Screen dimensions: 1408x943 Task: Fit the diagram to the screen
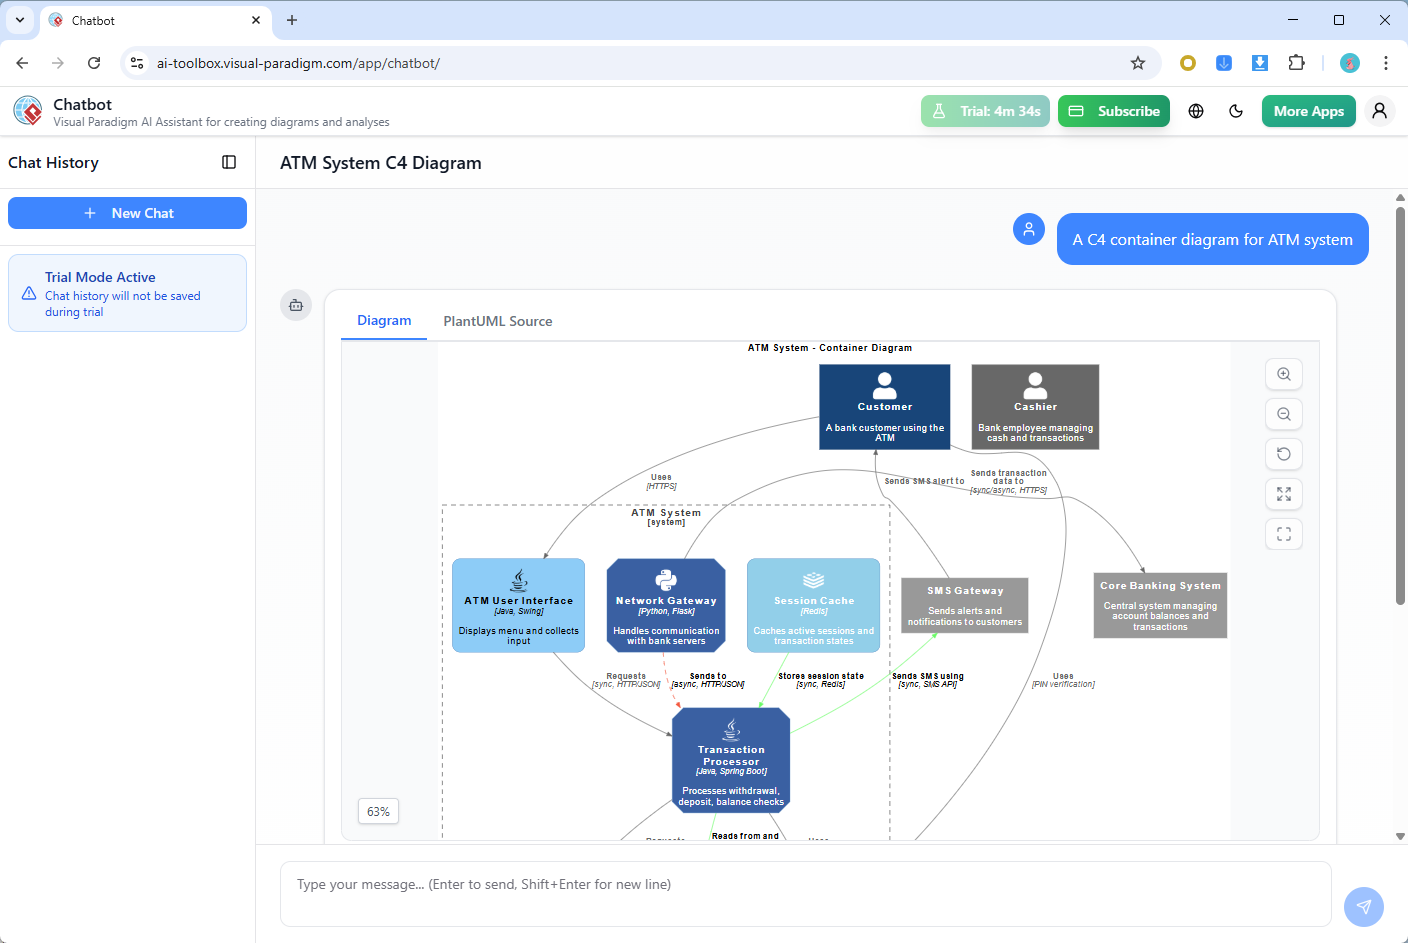coord(1284,494)
